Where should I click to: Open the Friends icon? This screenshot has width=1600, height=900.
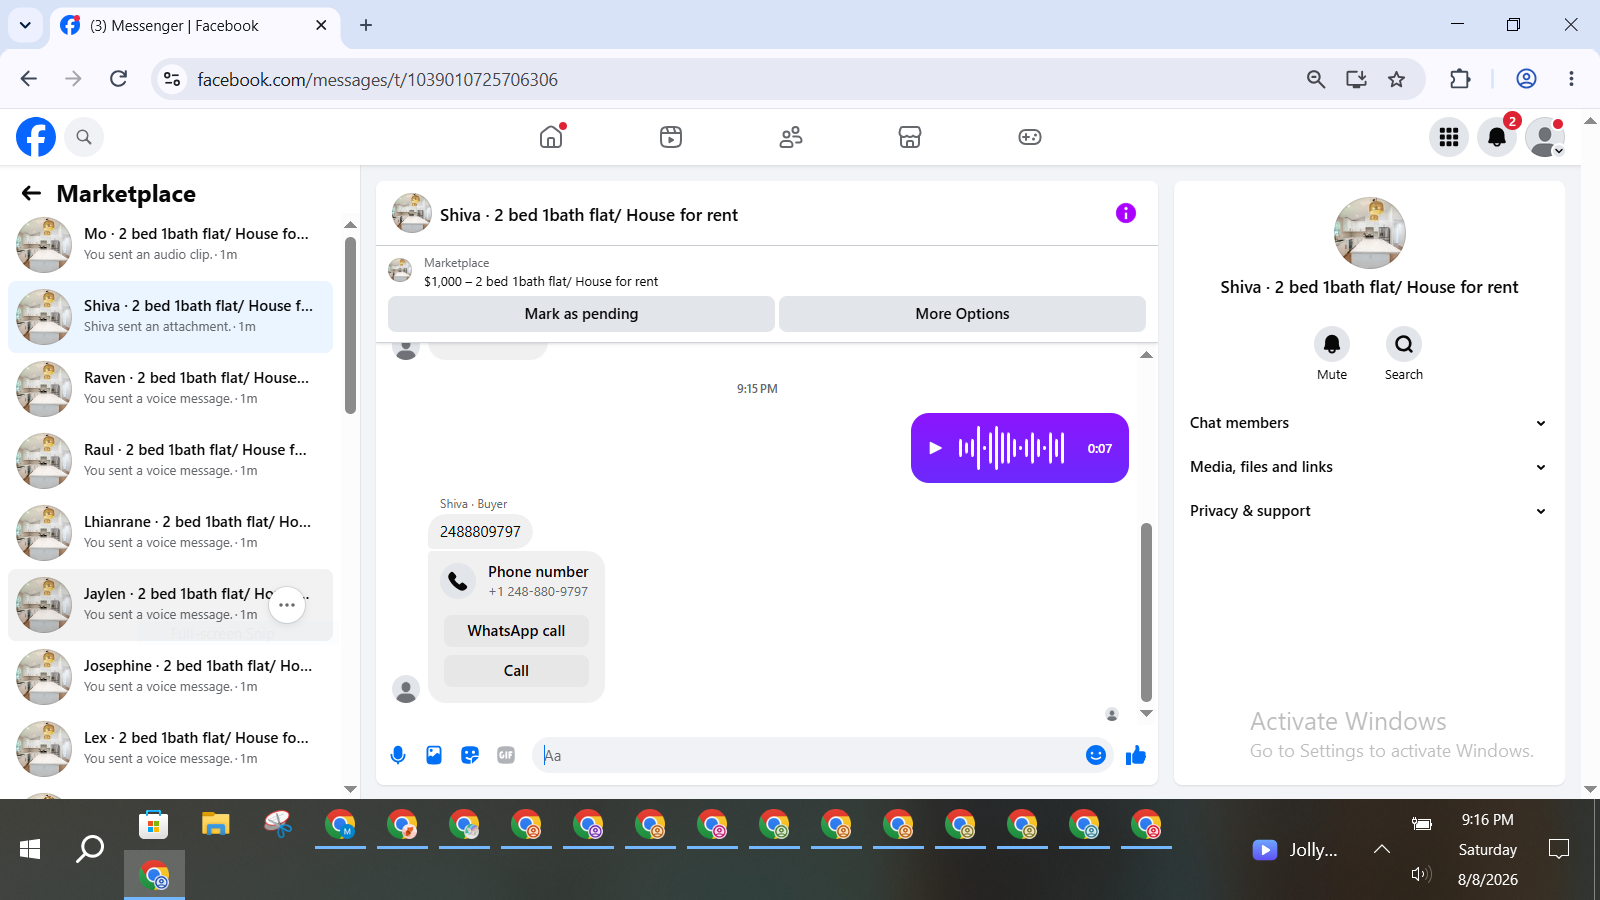pos(791,137)
